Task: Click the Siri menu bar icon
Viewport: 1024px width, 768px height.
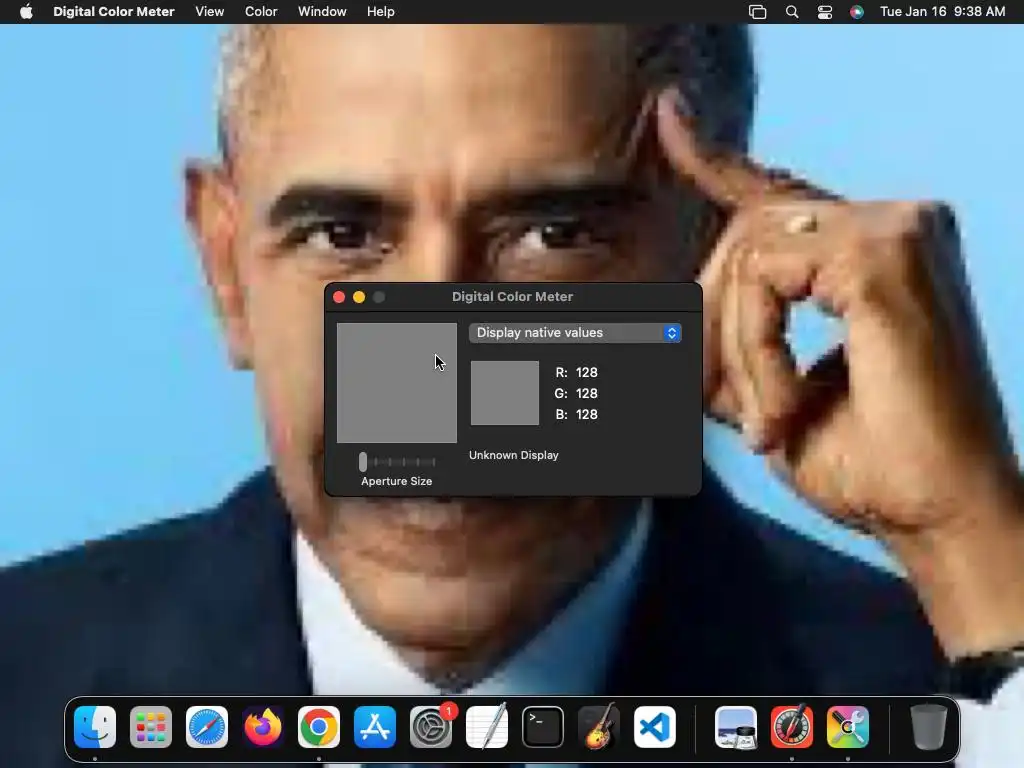Action: point(857,12)
